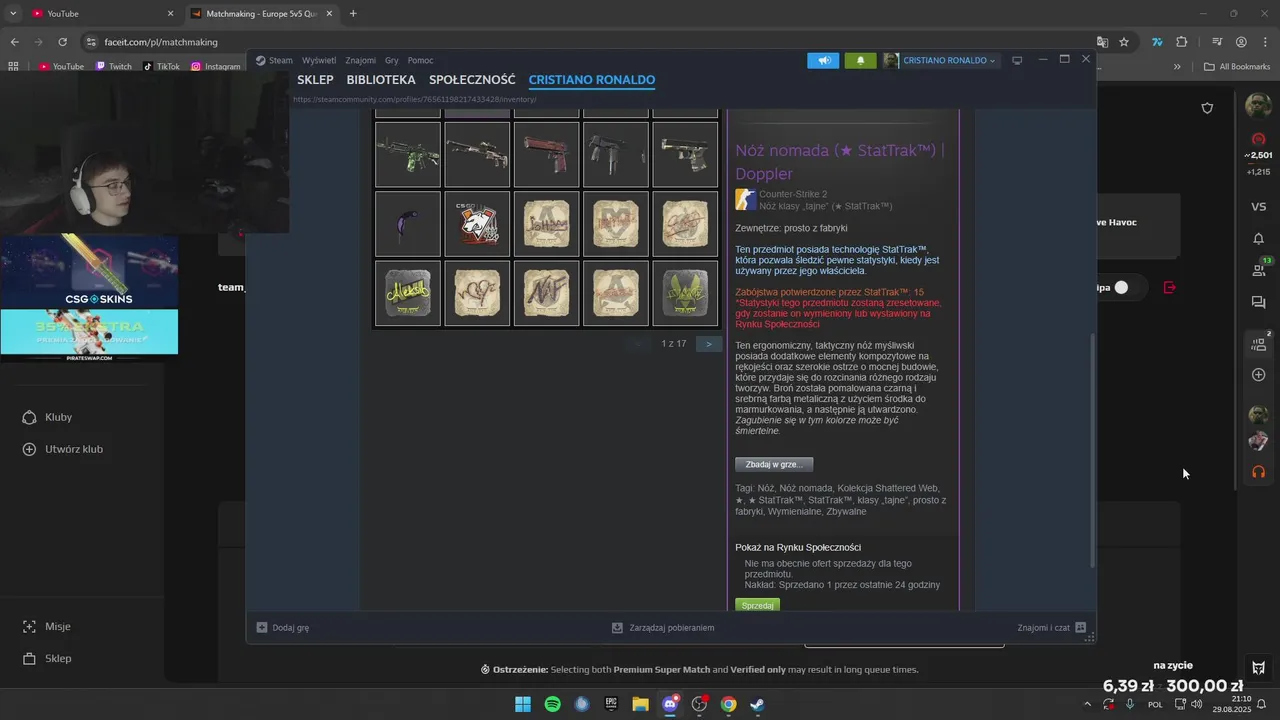Image resolution: width=1280 pixels, height=720 pixels.
Task: Go to the BIBLIOTEKA tab
Action: coord(381,80)
